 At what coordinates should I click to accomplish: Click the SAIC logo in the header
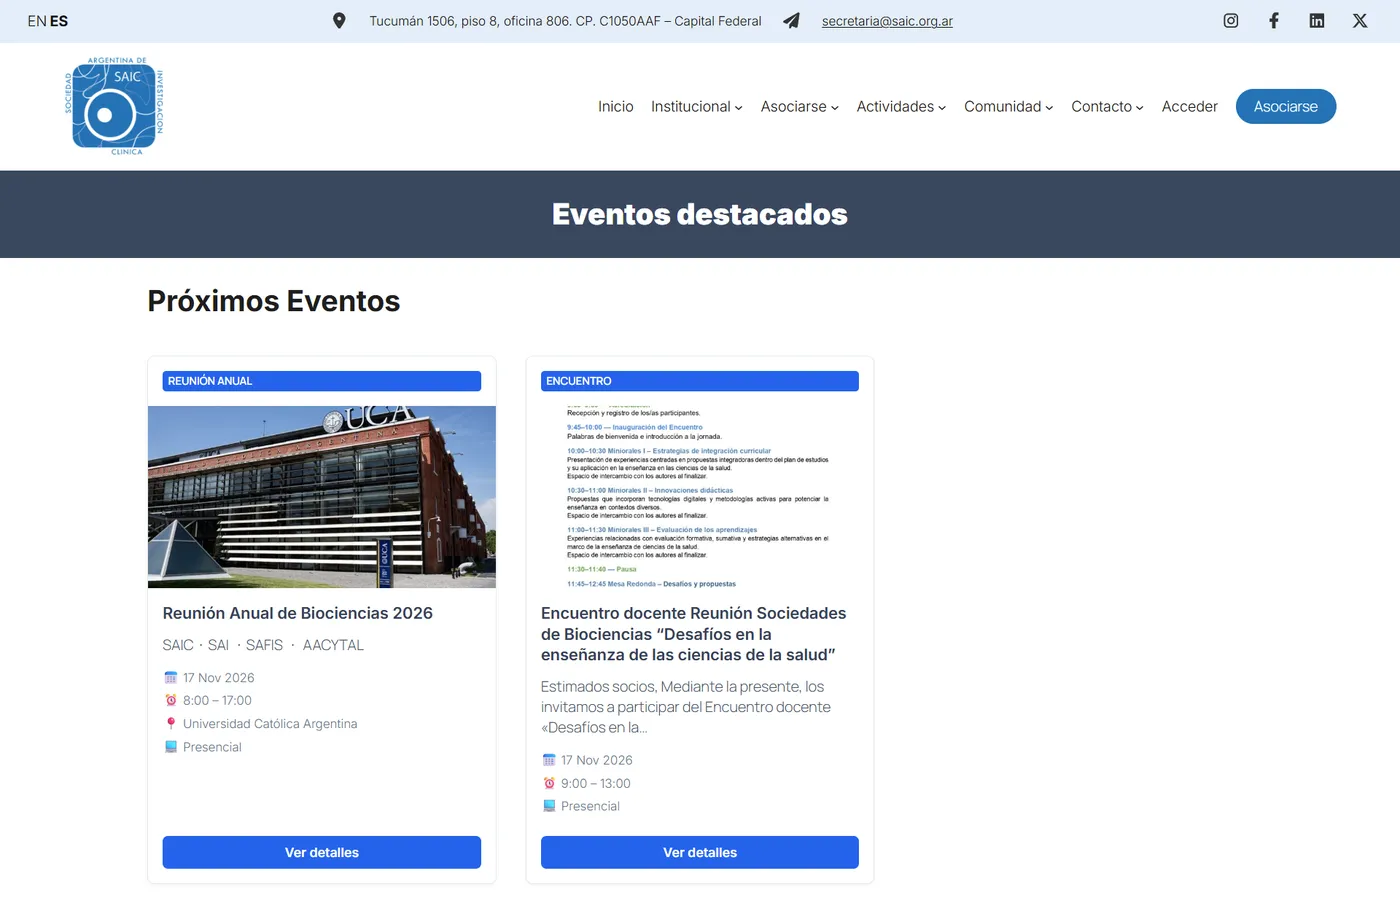[114, 106]
